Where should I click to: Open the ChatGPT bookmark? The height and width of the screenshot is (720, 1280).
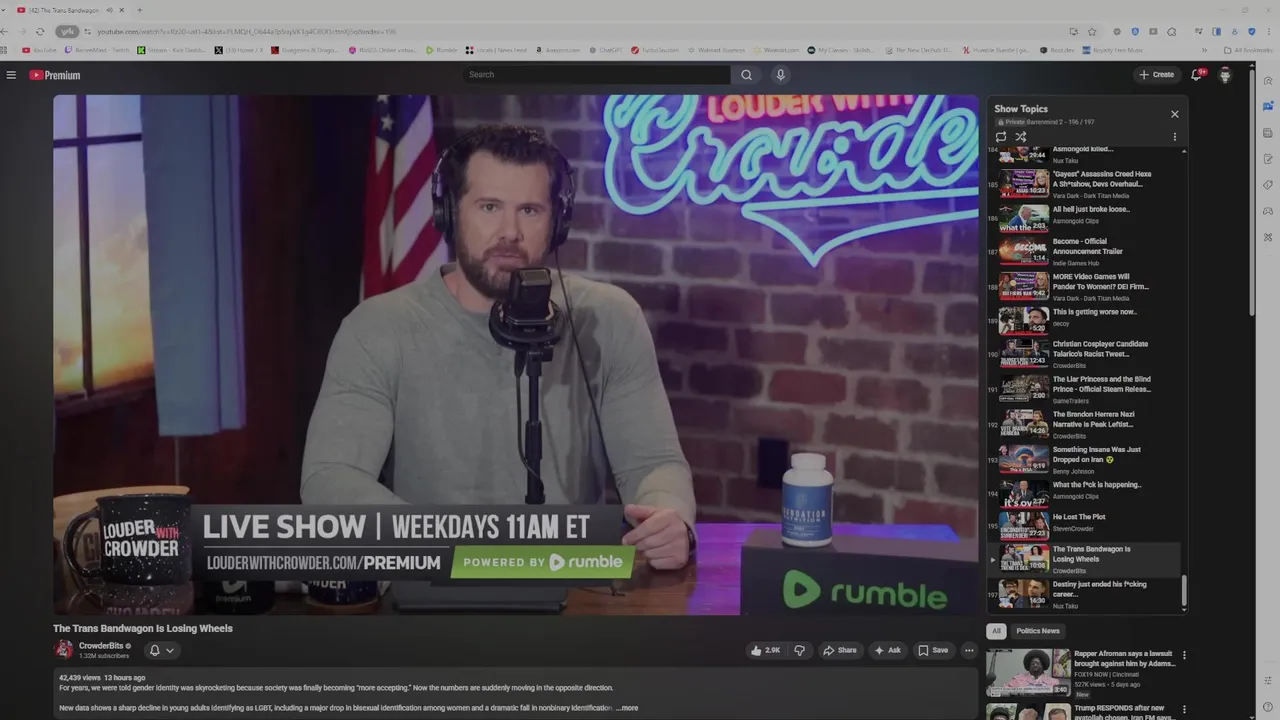click(605, 50)
